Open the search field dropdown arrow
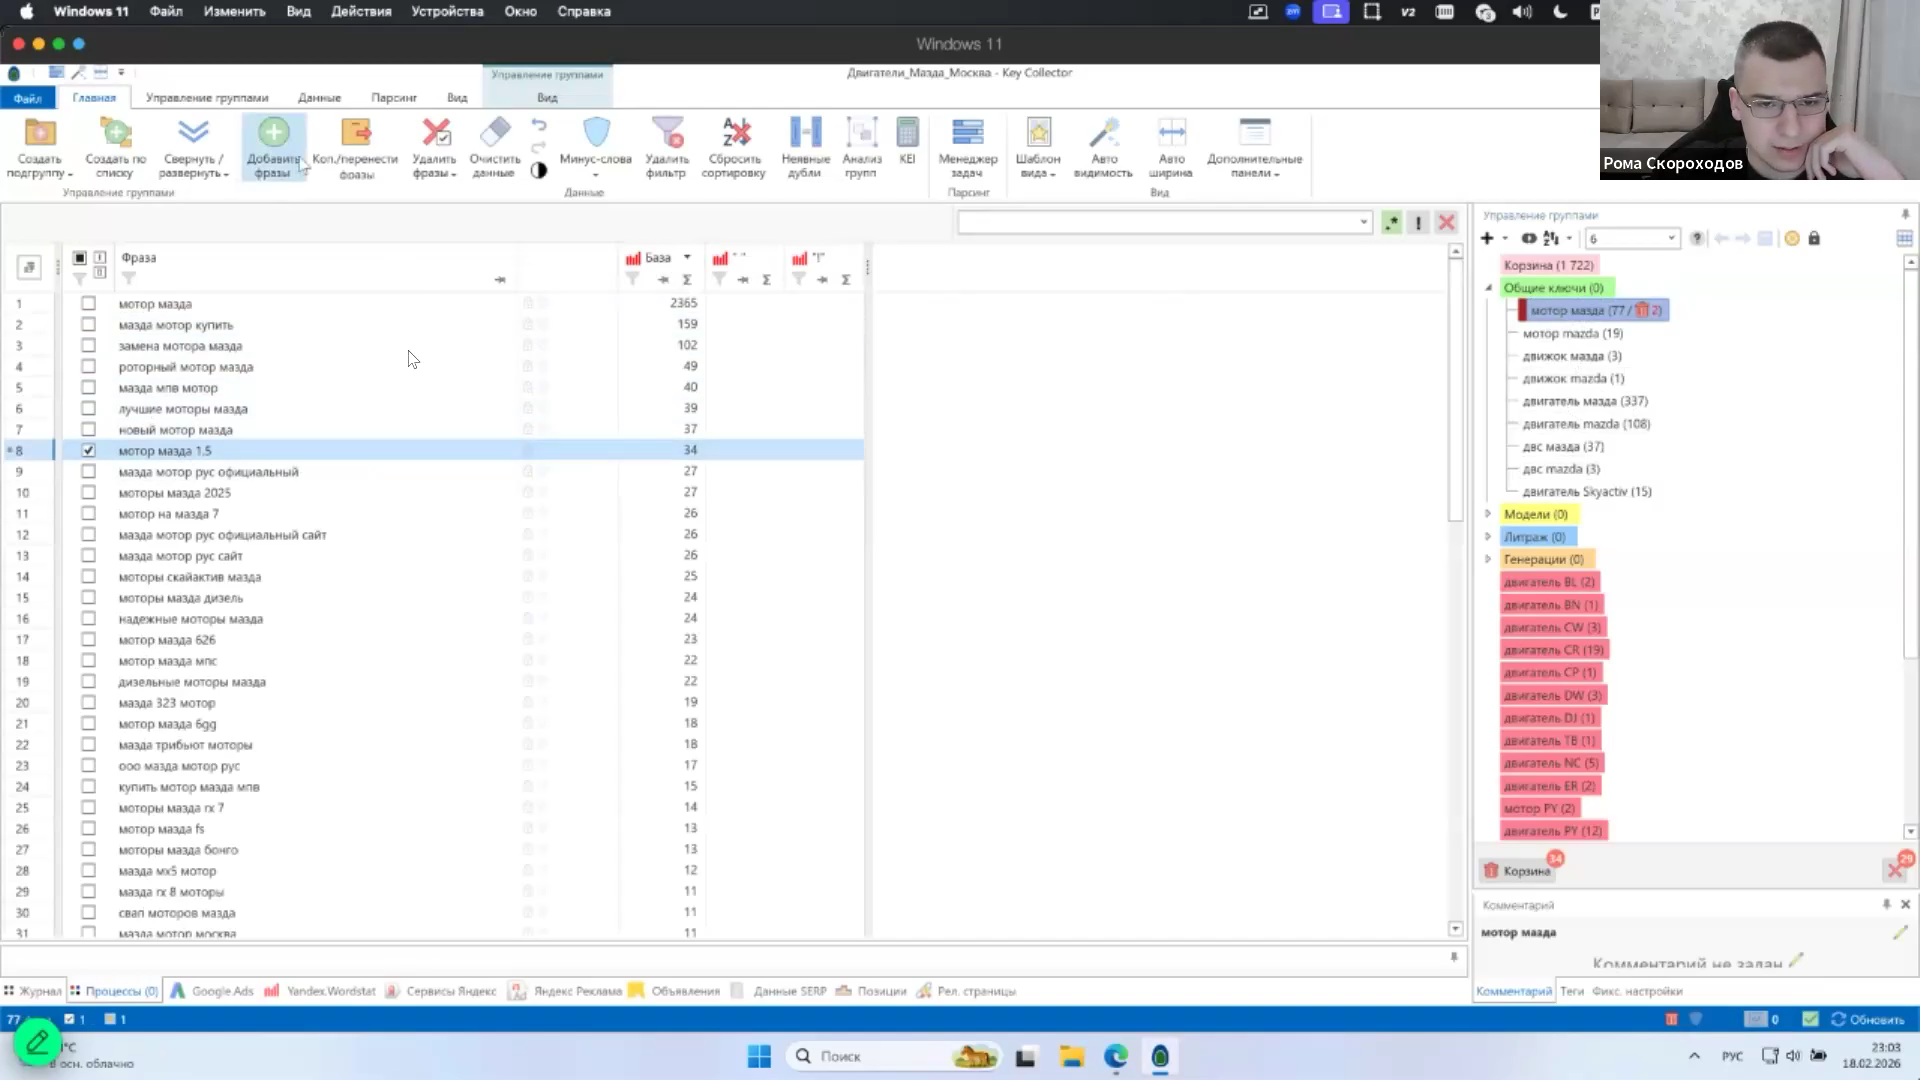The width and height of the screenshot is (1920, 1080). coord(1363,222)
